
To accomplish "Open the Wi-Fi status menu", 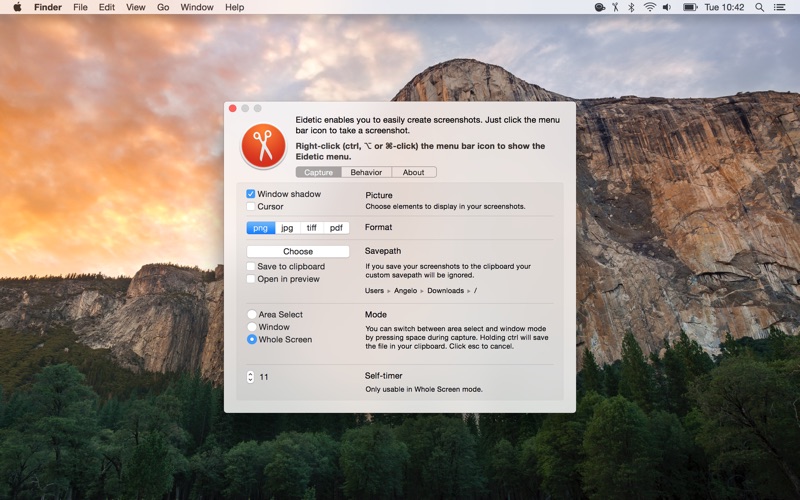I will coord(649,7).
